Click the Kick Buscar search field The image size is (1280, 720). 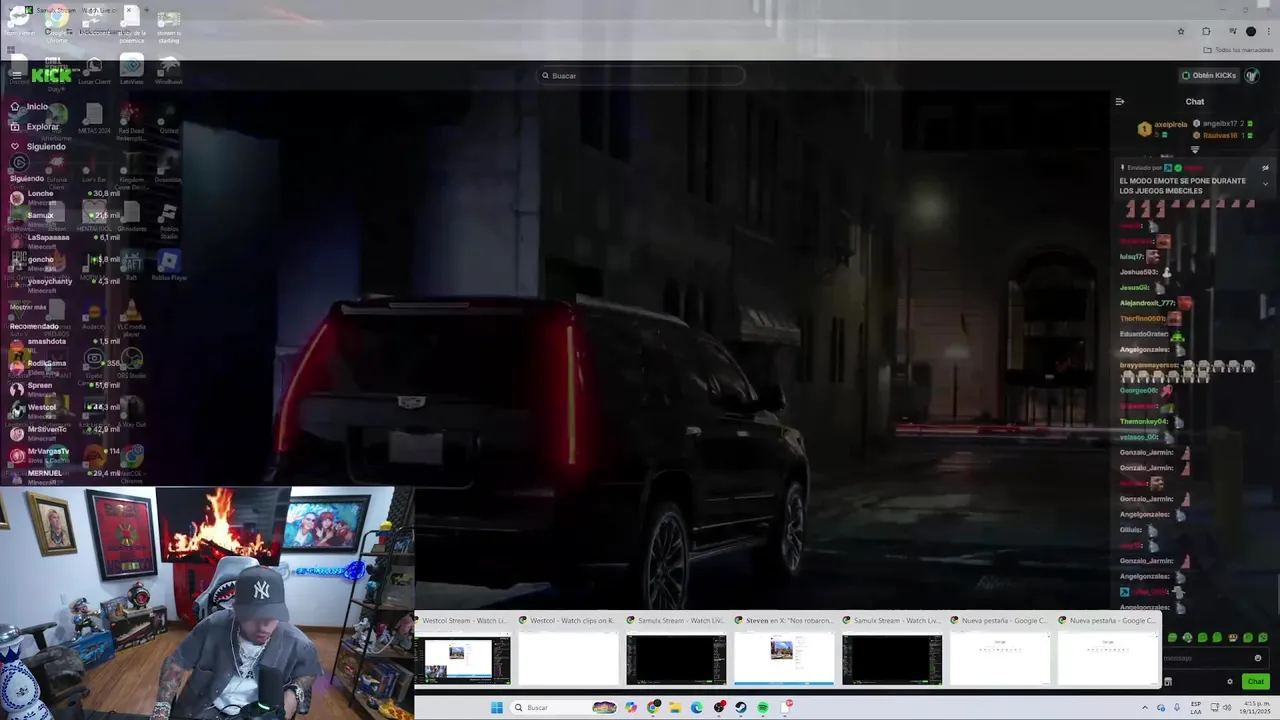(x=641, y=75)
